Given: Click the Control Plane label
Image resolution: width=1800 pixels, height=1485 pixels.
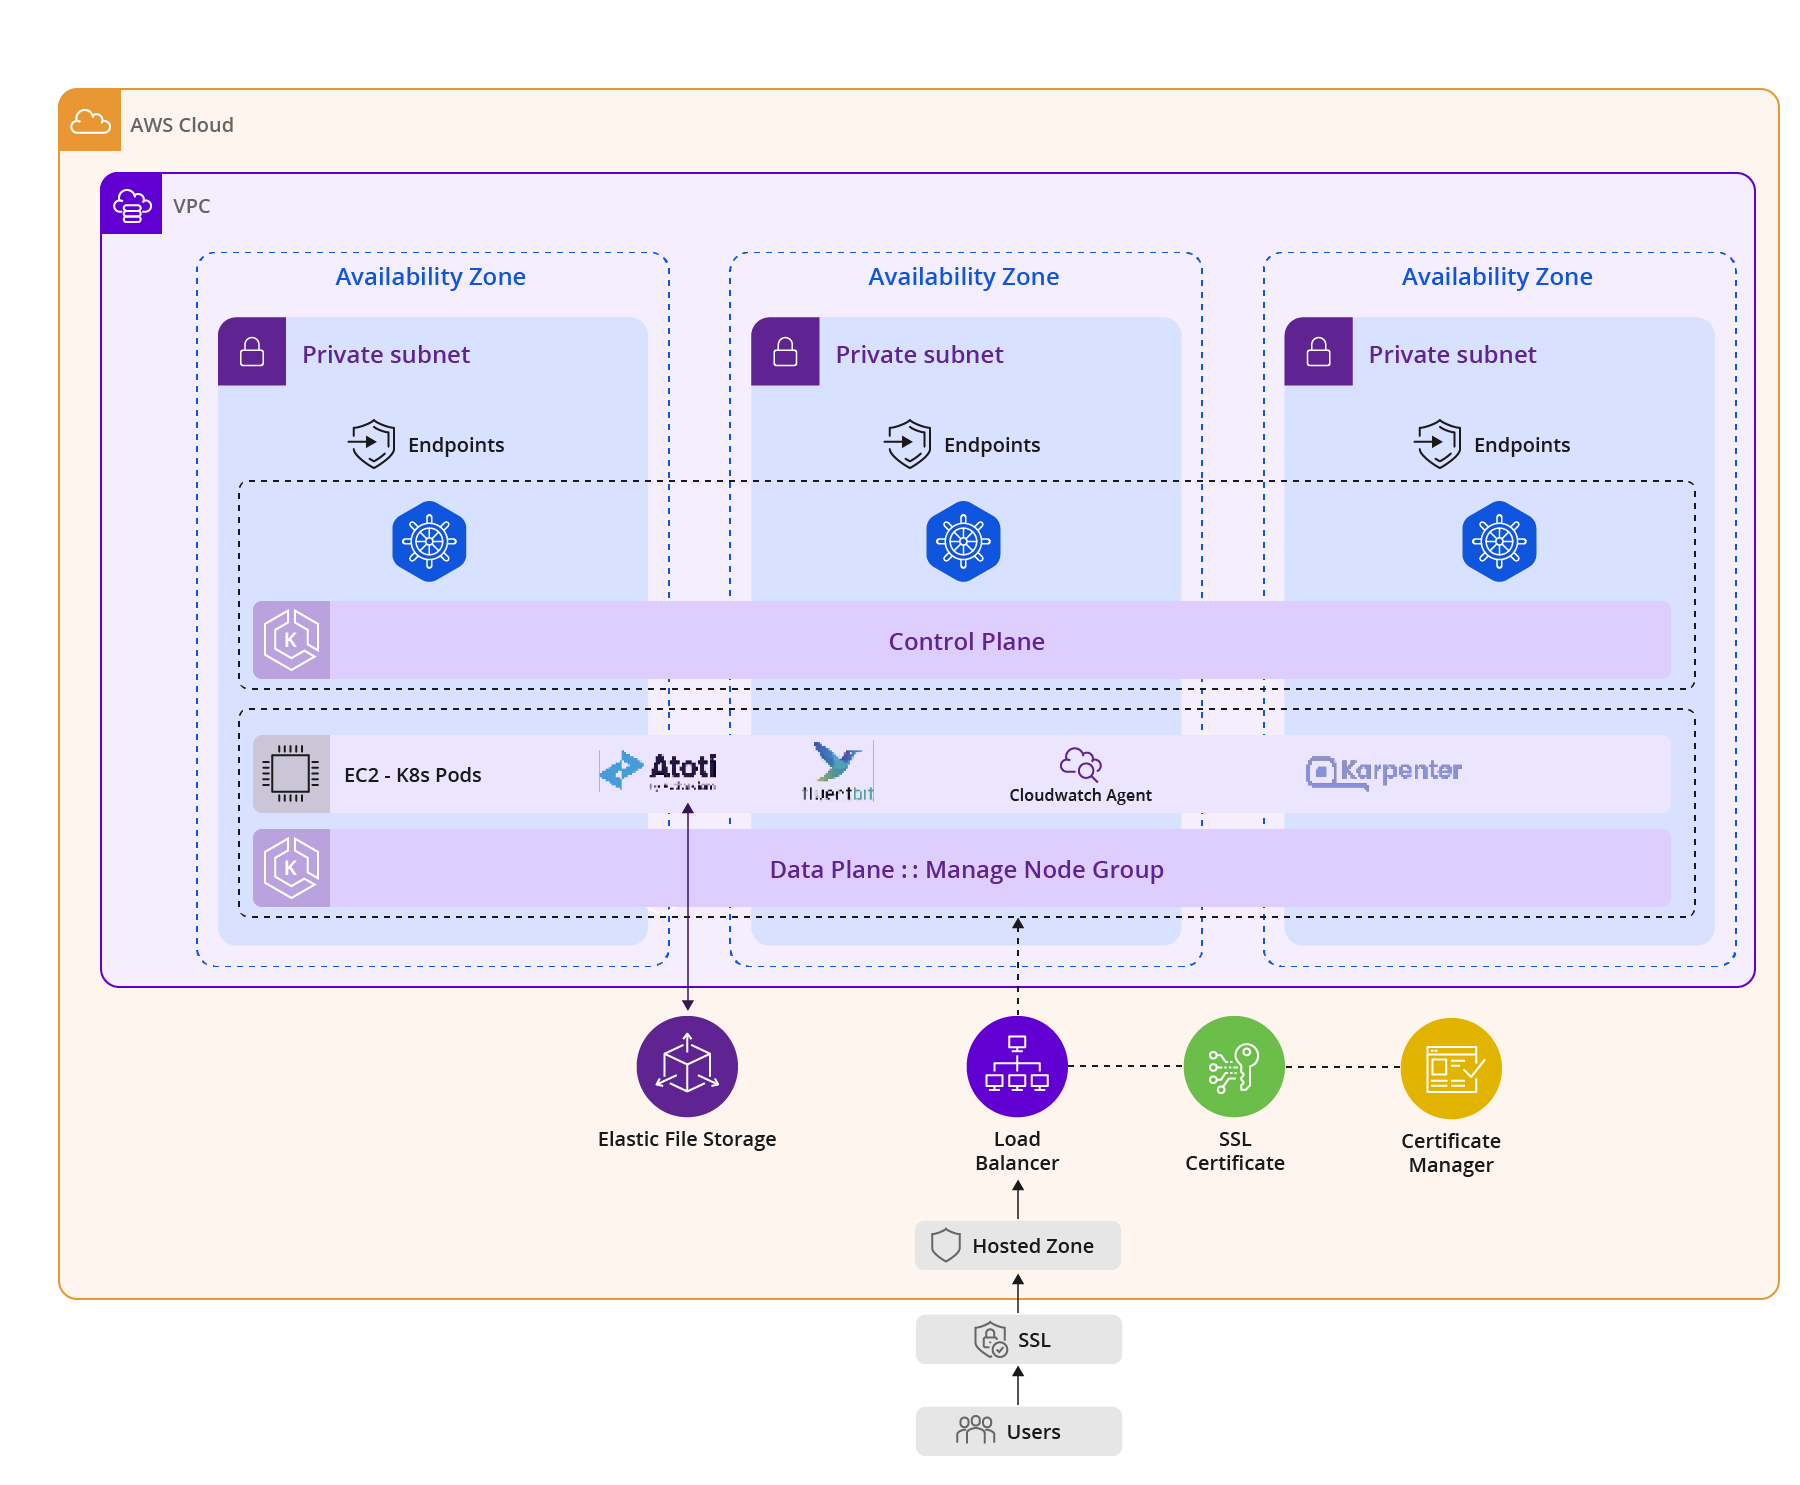Looking at the screenshot, I should click(966, 641).
